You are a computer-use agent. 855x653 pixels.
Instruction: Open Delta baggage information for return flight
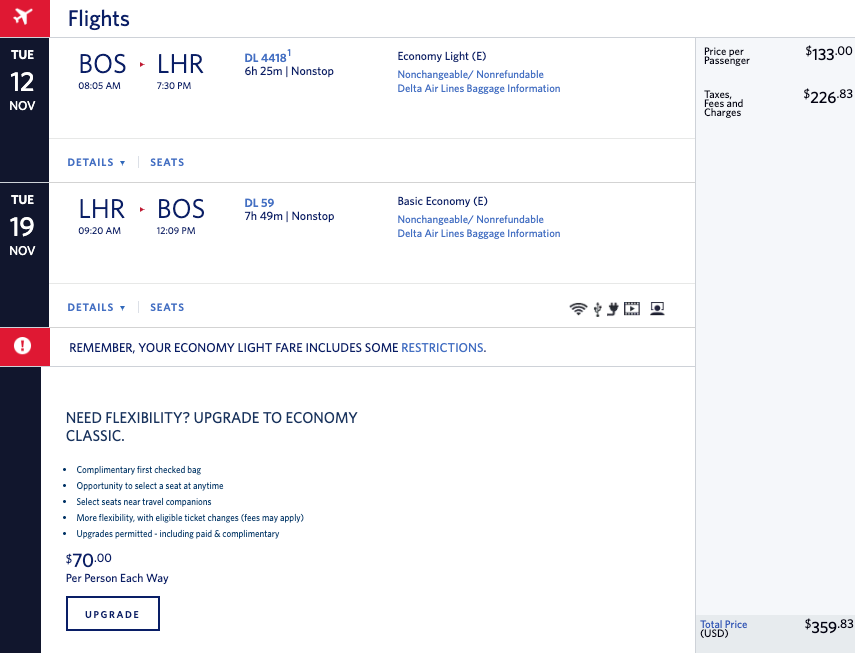pos(478,234)
